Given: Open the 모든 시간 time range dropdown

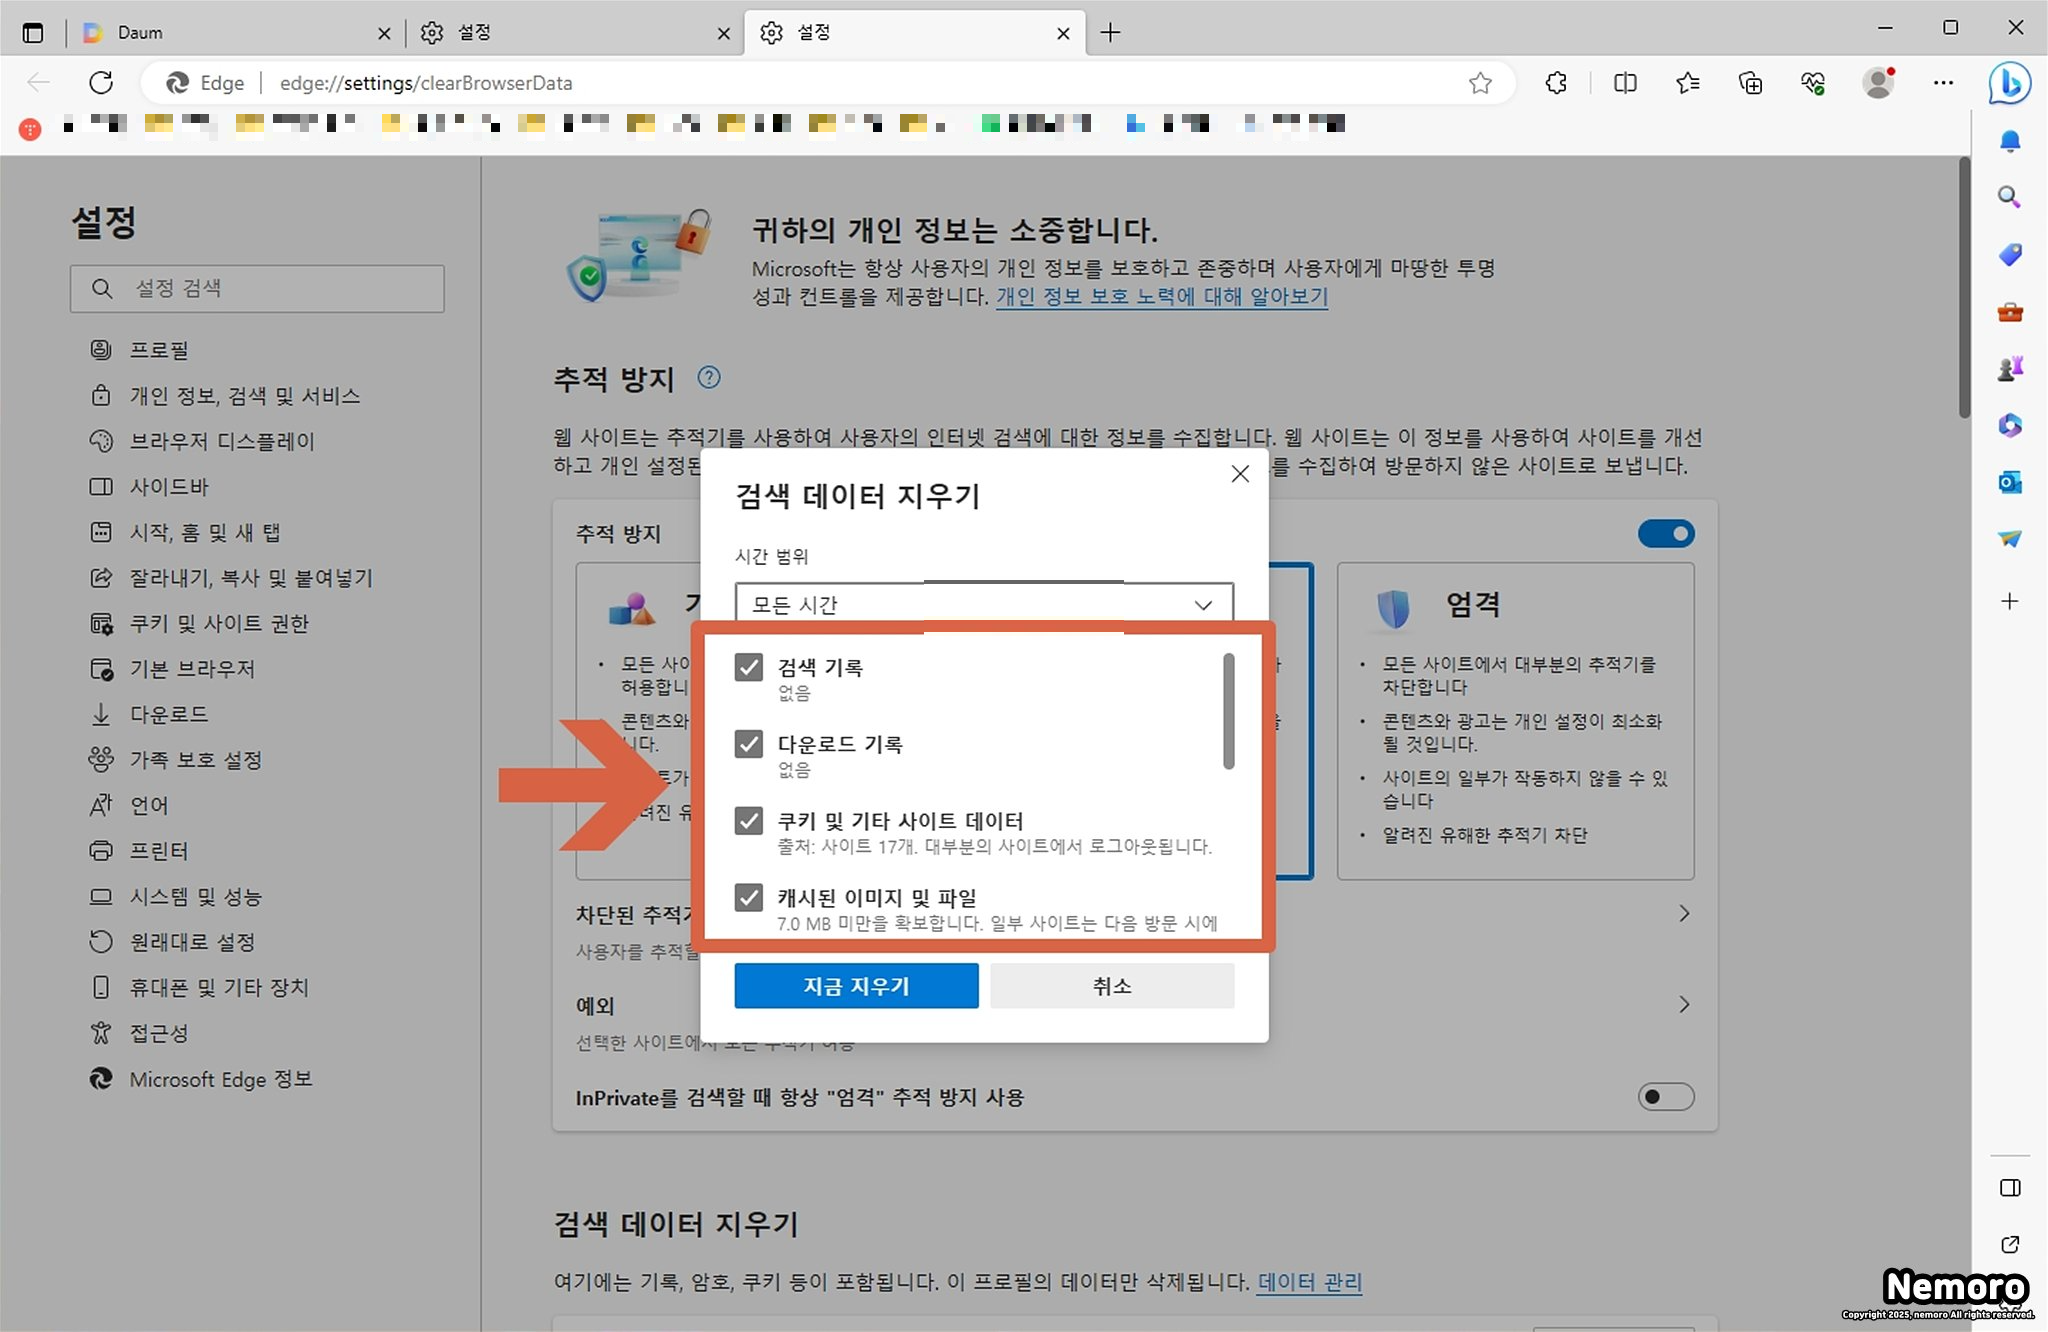Looking at the screenshot, I should [983, 604].
